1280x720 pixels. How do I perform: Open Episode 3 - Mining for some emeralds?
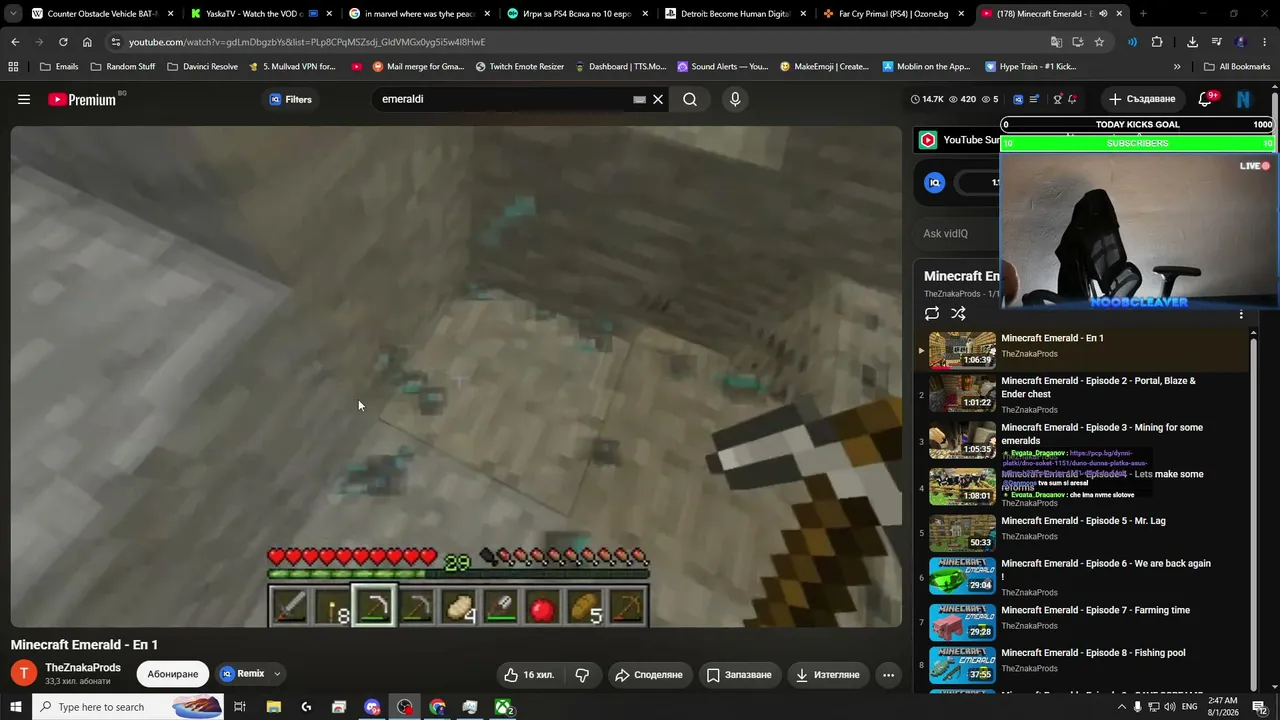pos(1102,434)
